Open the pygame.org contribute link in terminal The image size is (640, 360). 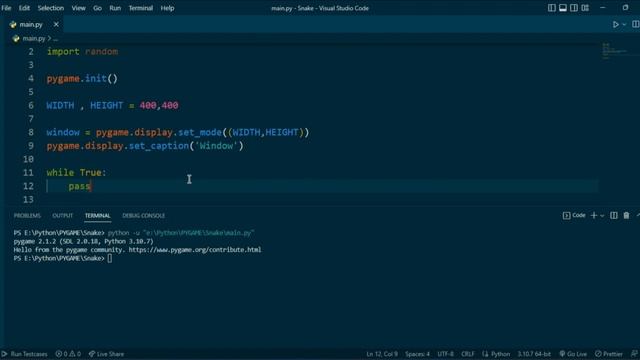tap(195, 250)
